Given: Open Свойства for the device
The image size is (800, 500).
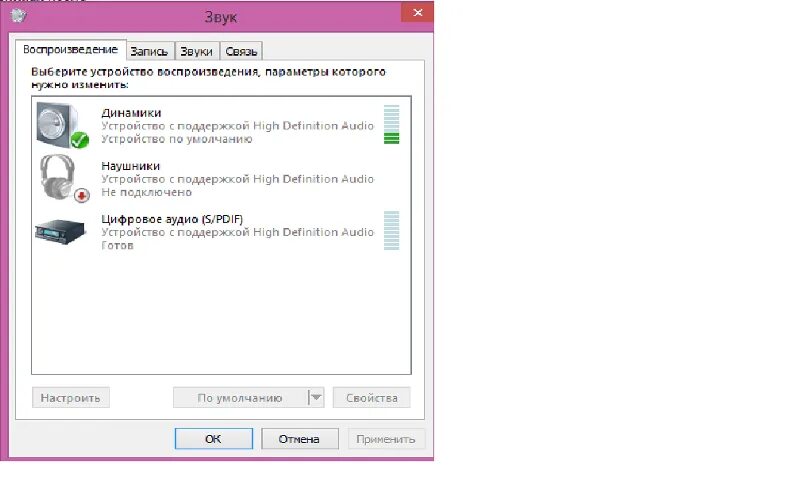Looking at the screenshot, I should point(371,397).
